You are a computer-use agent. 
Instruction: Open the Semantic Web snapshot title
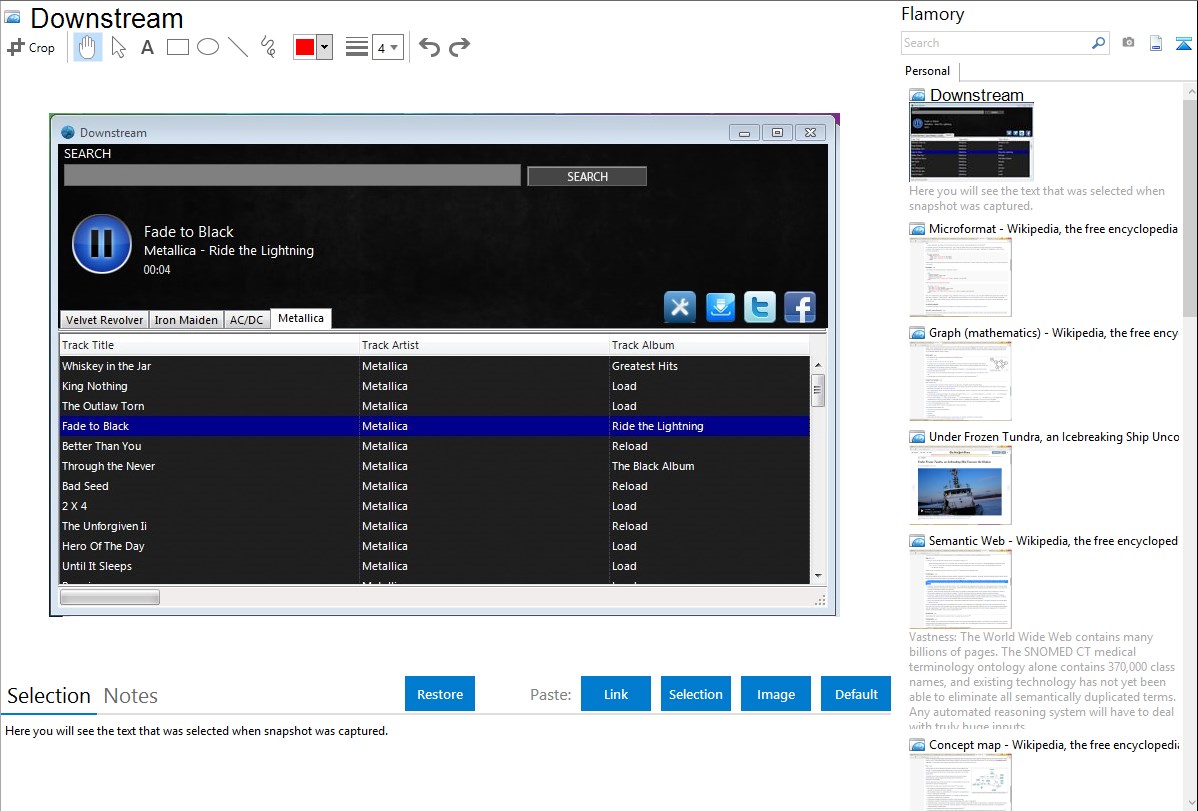(1053, 540)
